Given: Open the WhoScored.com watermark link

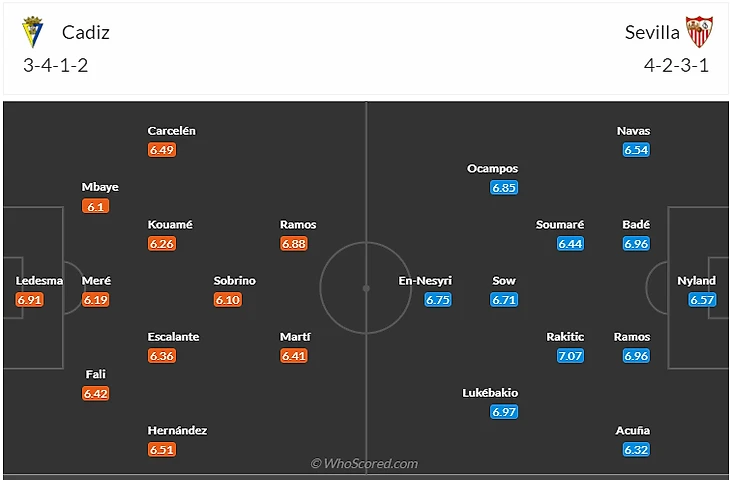Looking at the screenshot, I should click(x=364, y=463).
